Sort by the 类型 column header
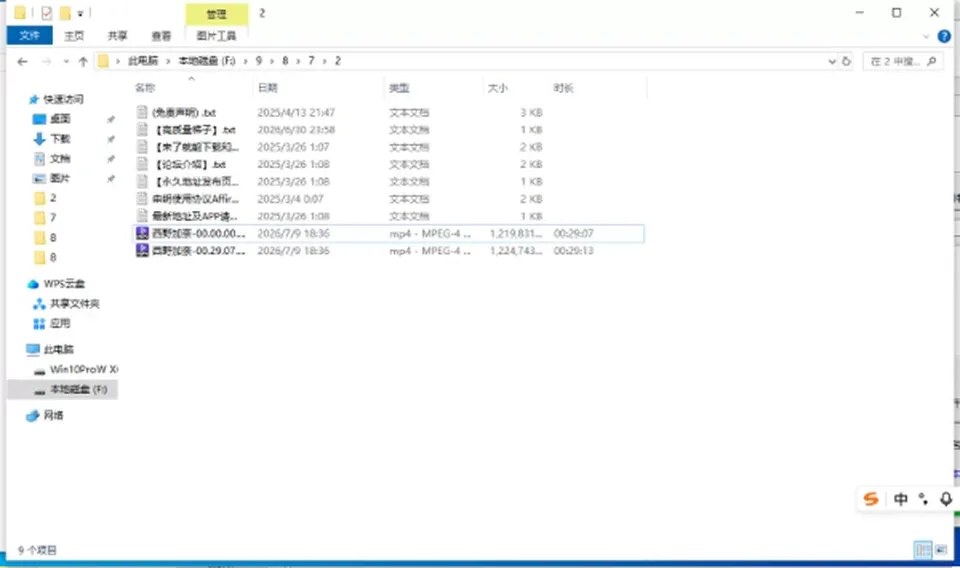The width and height of the screenshot is (960, 568). click(399, 88)
